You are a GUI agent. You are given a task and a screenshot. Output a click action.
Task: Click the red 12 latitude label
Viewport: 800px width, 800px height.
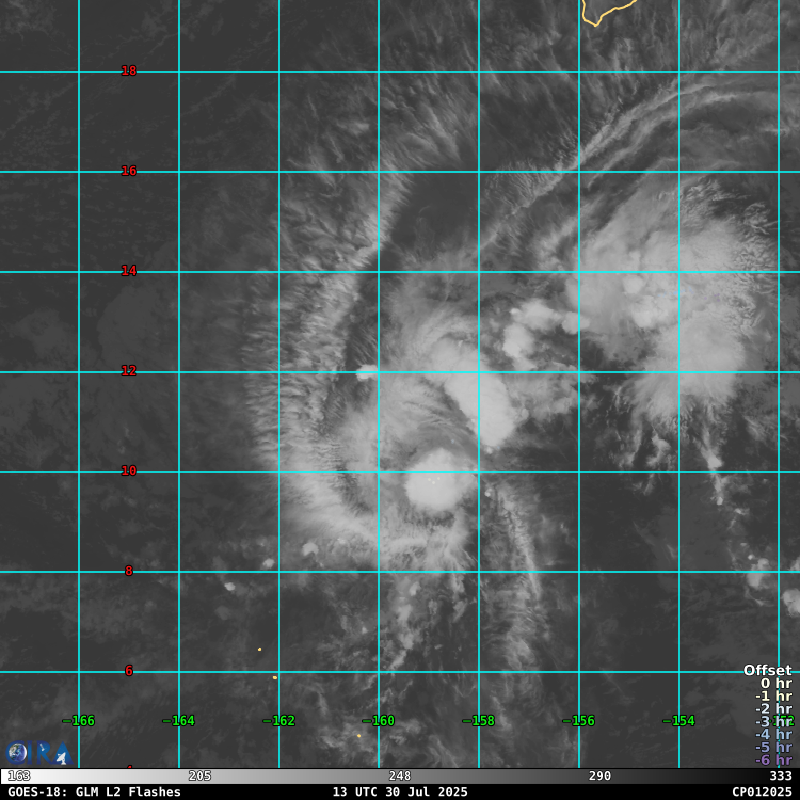pyautogui.click(x=129, y=371)
